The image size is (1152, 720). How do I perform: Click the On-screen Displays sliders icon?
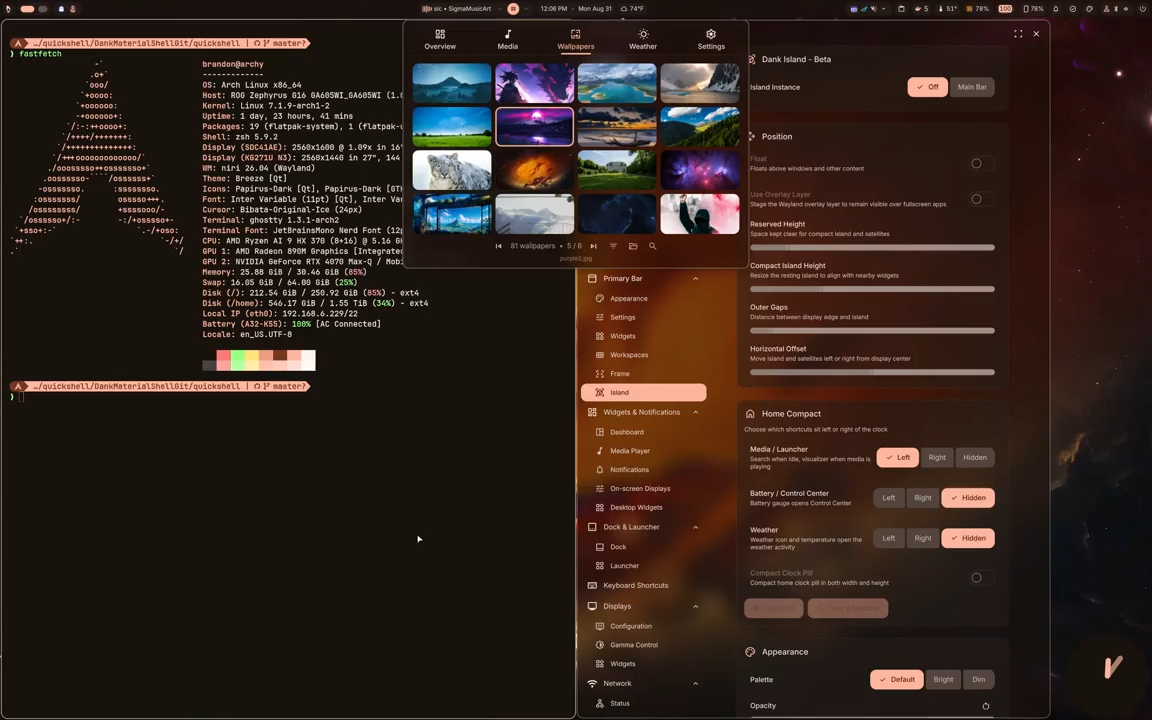600,489
